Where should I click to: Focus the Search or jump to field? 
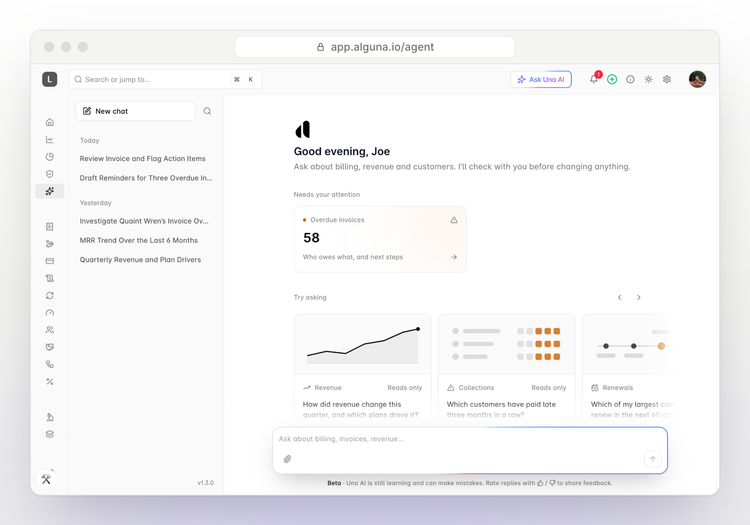click(x=165, y=79)
